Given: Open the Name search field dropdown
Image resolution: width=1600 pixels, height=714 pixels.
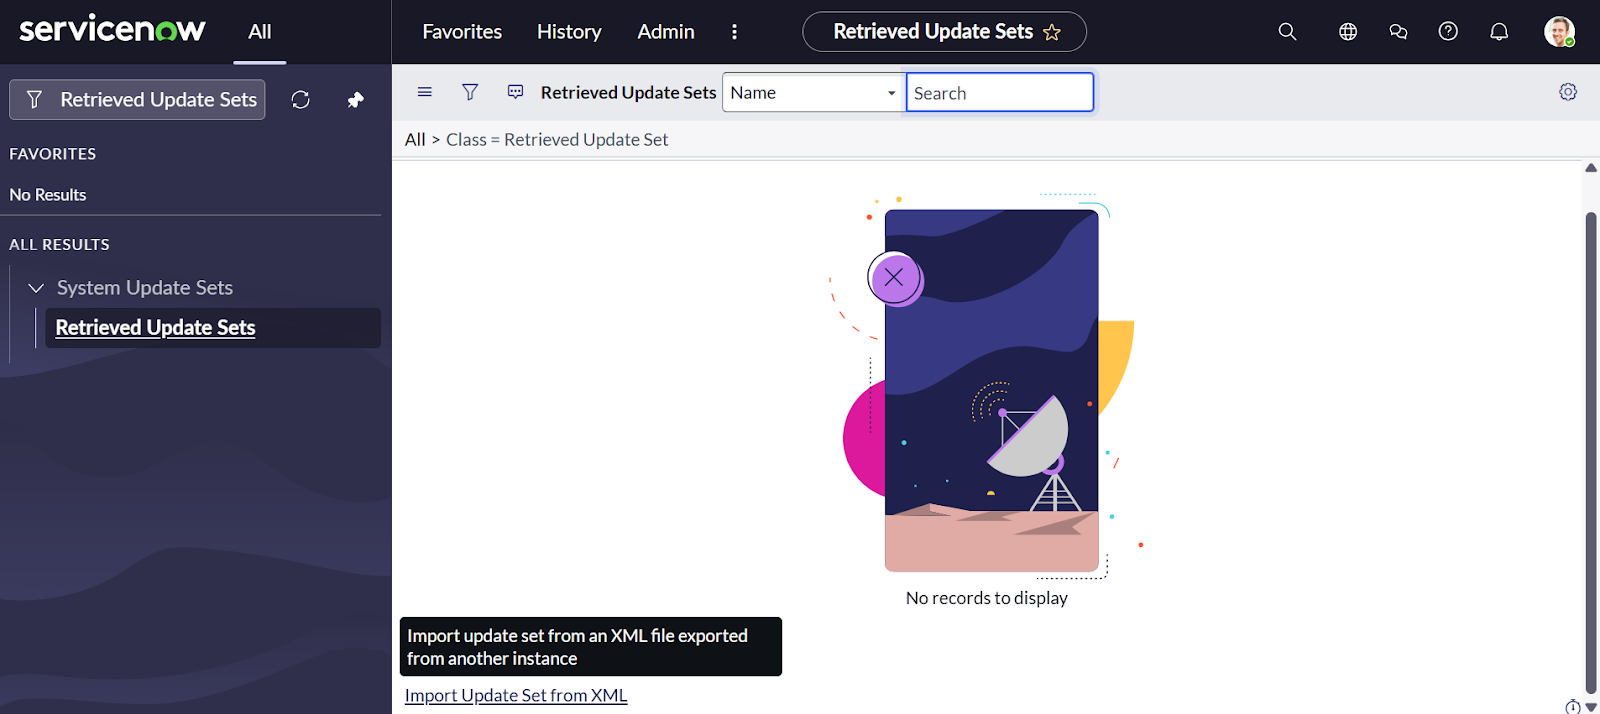Looking at the screenshot, I should (x=813, y=93).
